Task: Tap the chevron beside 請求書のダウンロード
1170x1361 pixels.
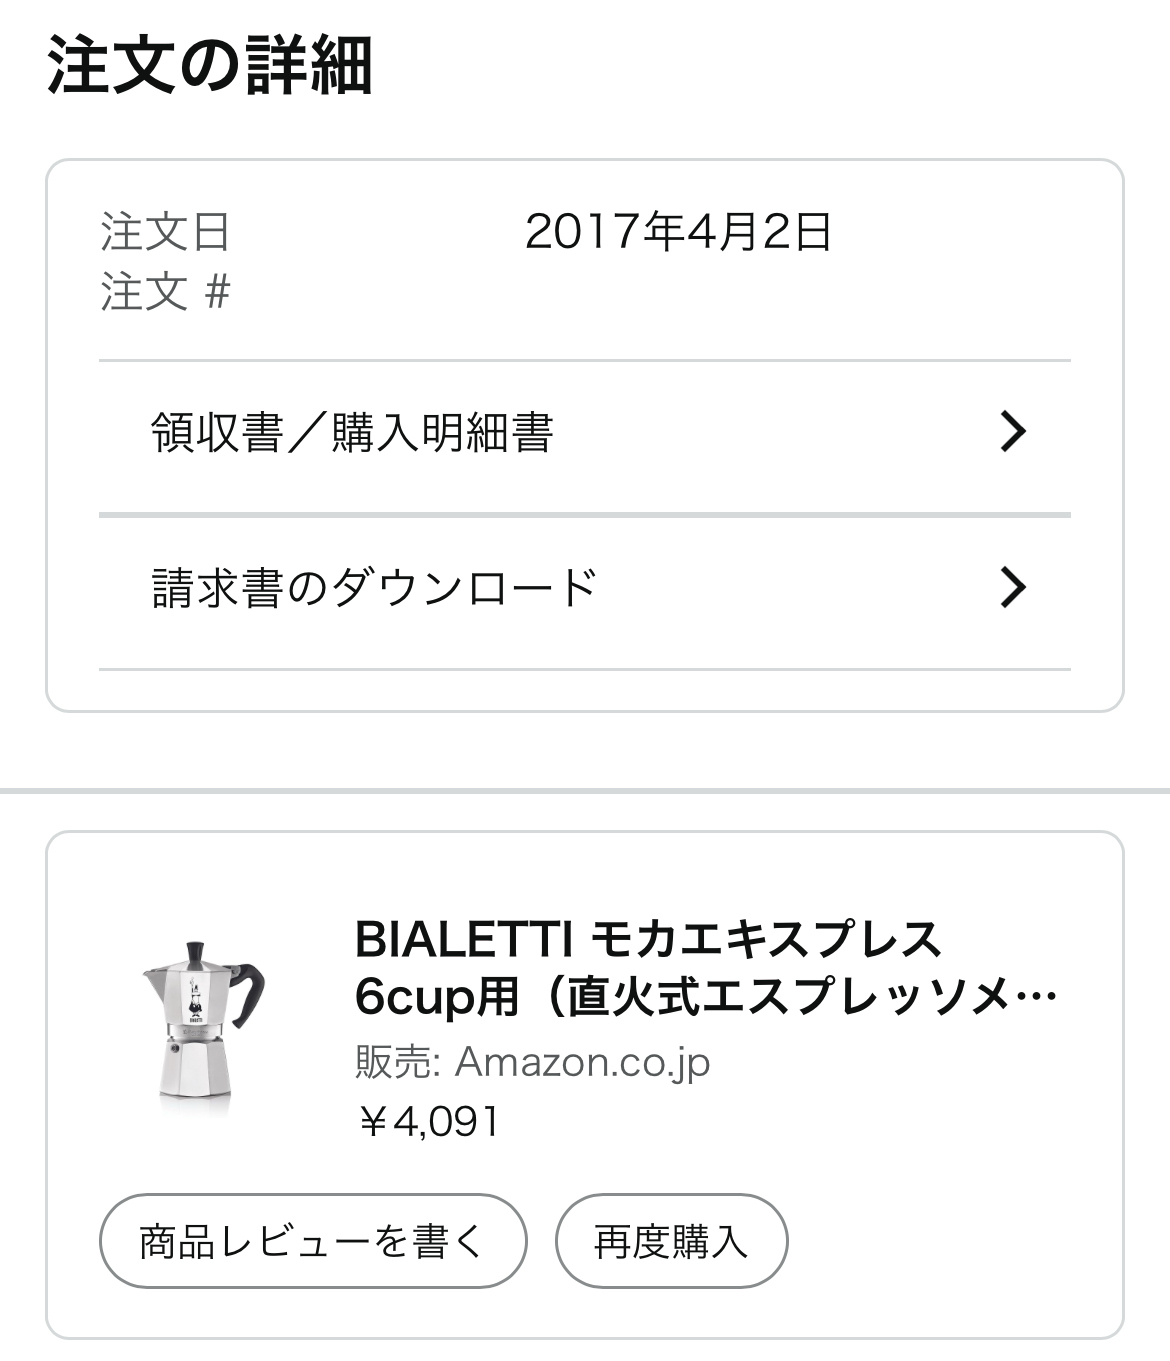Action: coord(1012,588)
